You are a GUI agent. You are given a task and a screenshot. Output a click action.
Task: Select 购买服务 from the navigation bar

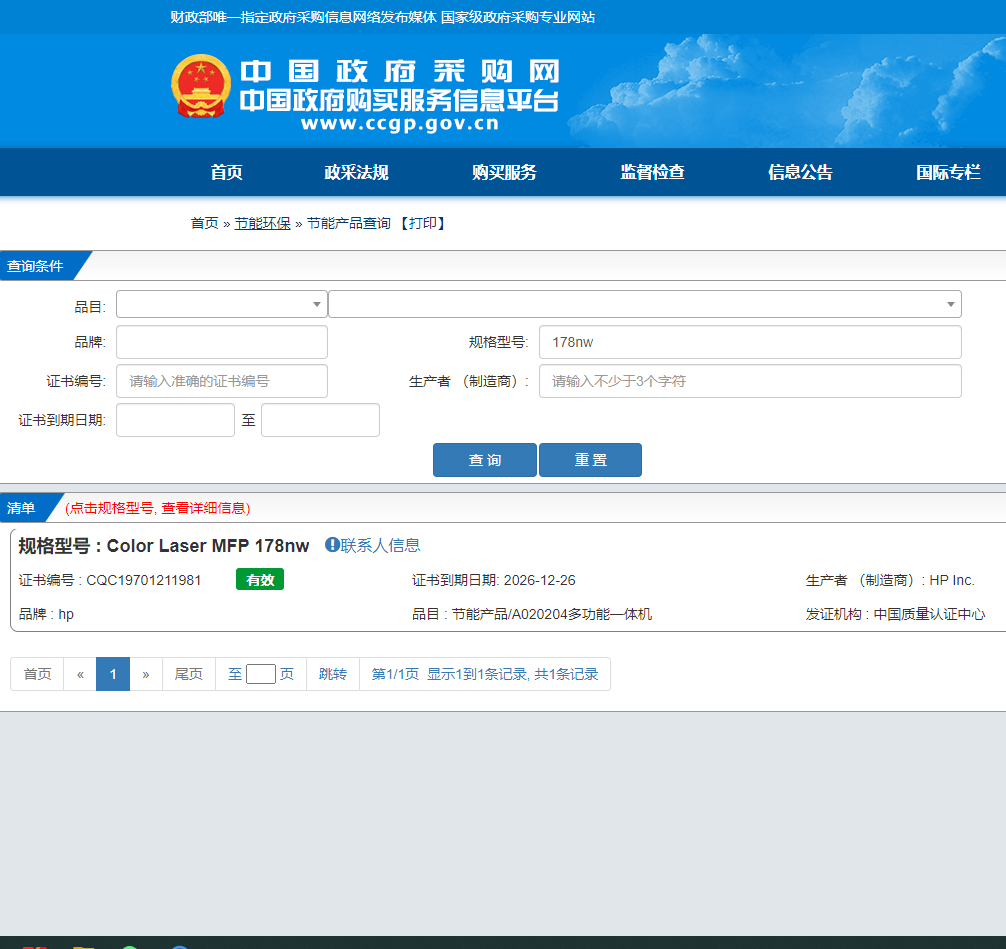504,172
